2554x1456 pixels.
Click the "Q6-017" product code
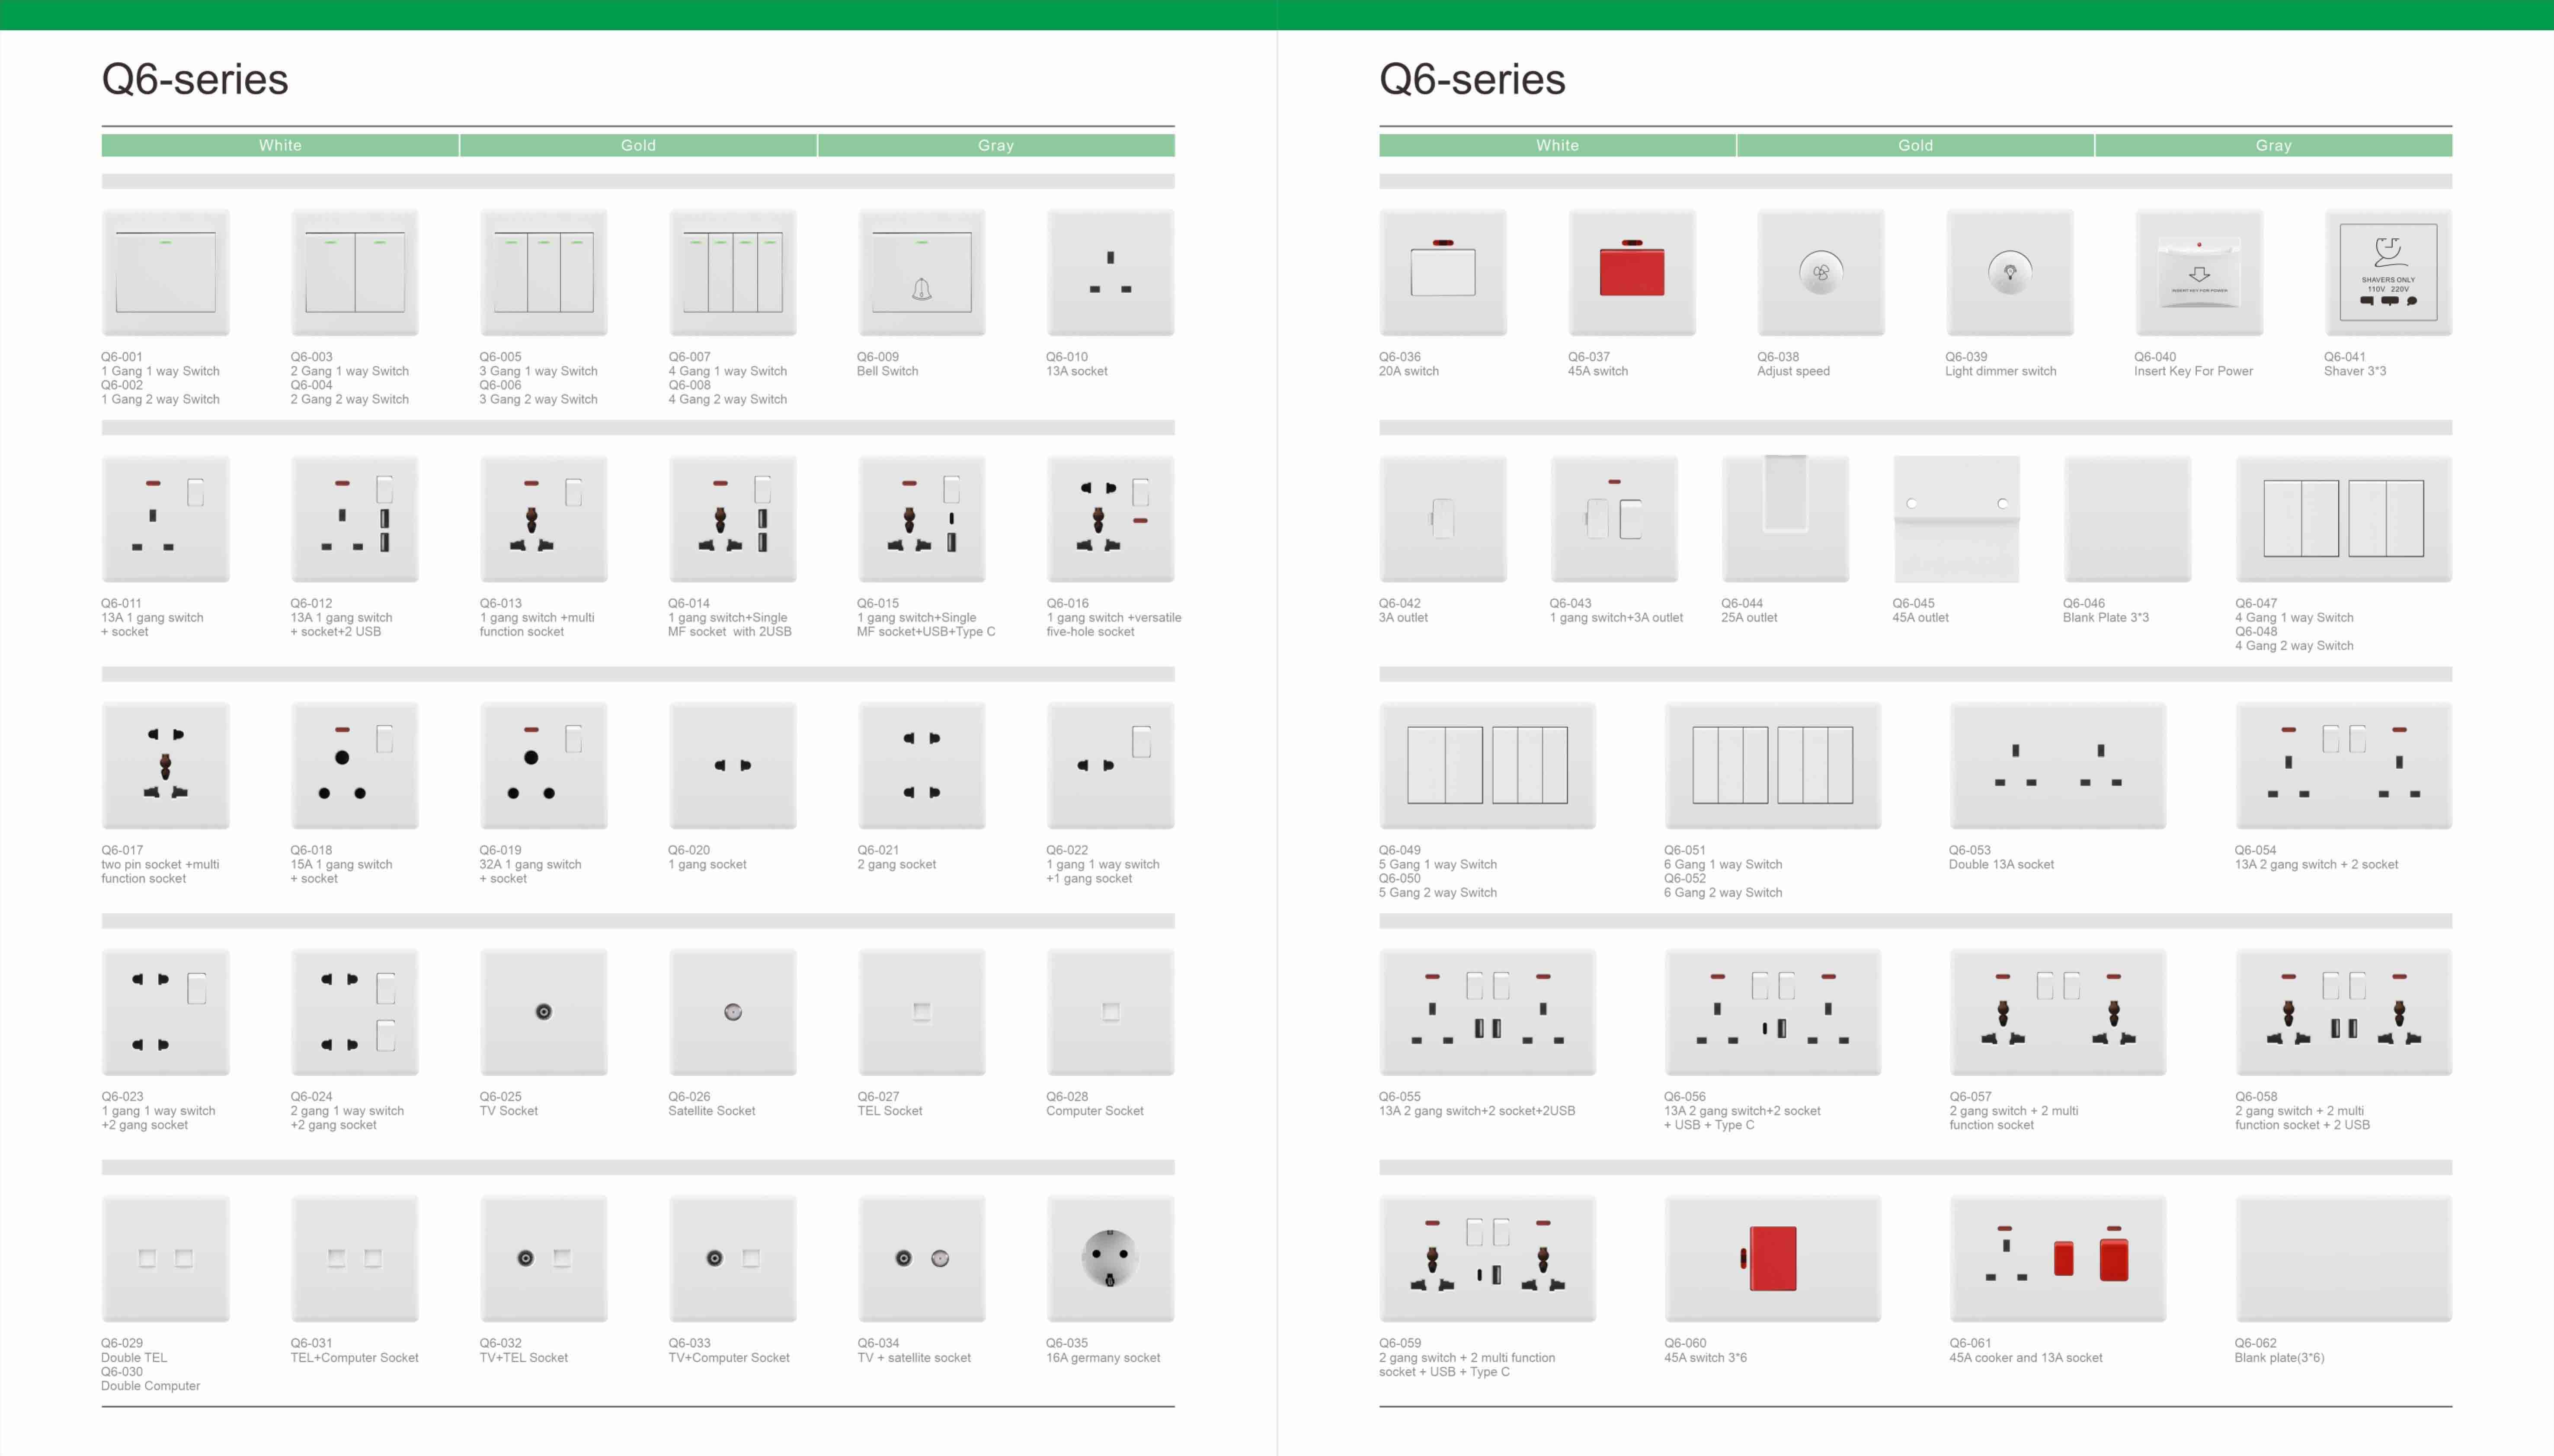[121, 850]
